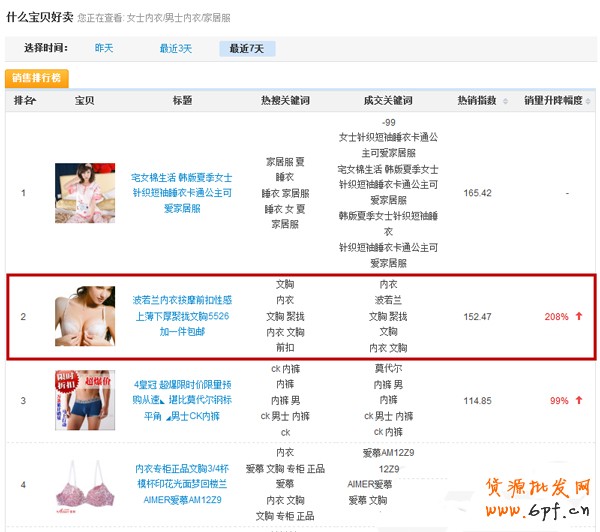Select the 最近7天 time range
This screenshot has width=600, height=532.
246,48
